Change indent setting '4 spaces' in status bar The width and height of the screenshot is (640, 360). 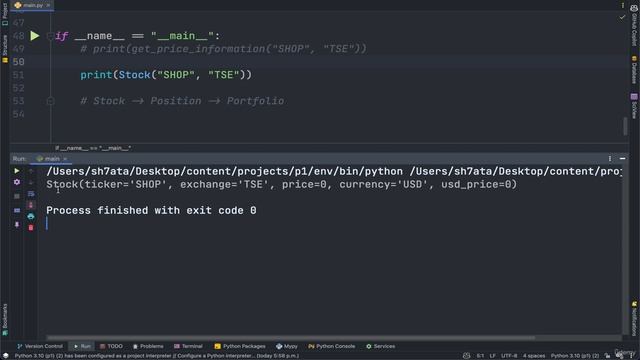[534, 356]
